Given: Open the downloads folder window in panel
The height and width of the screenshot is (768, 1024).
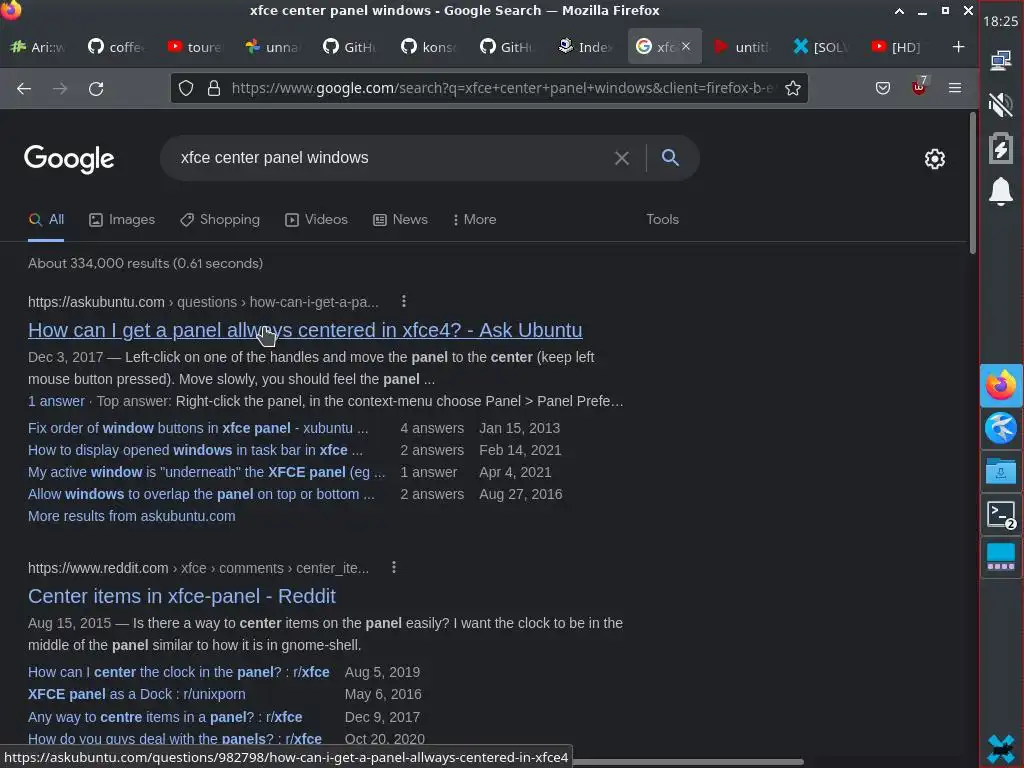Looking at the screenshot, I should point(1001,471).
